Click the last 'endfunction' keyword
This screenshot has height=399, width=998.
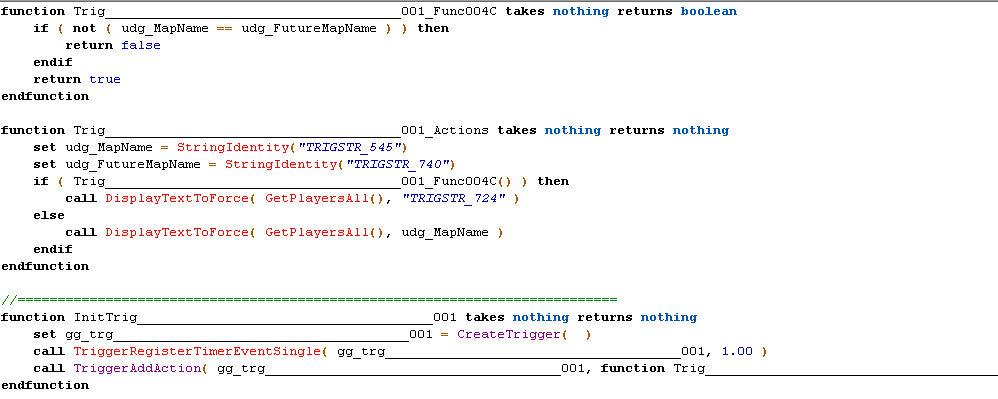pos(45,386)
